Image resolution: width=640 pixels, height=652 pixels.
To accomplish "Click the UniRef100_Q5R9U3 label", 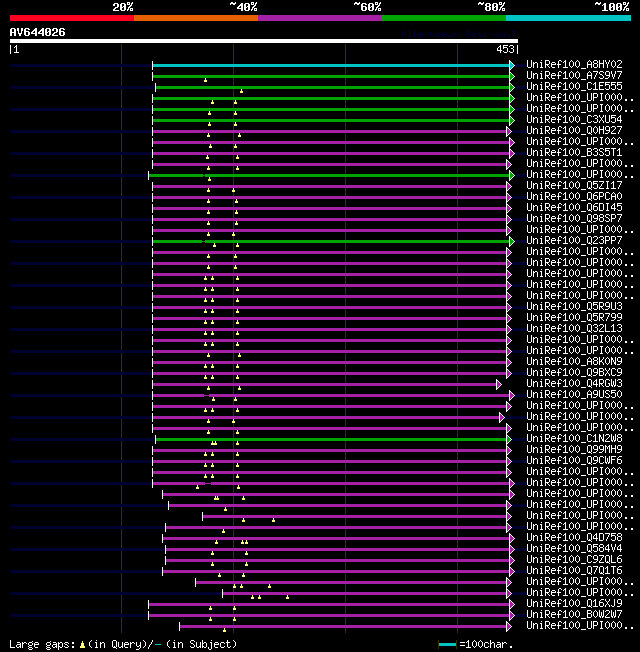I will pos(574,306).
